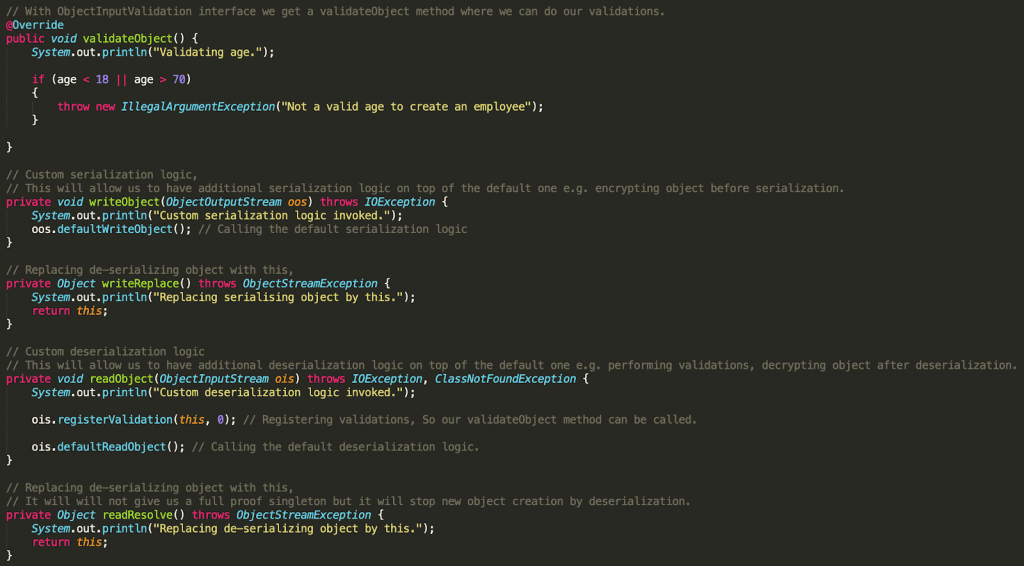Click IOException in the writeObject signature
Image resolution: width=1024 pixels, height=566 pixels.
[x=400, y=202]
